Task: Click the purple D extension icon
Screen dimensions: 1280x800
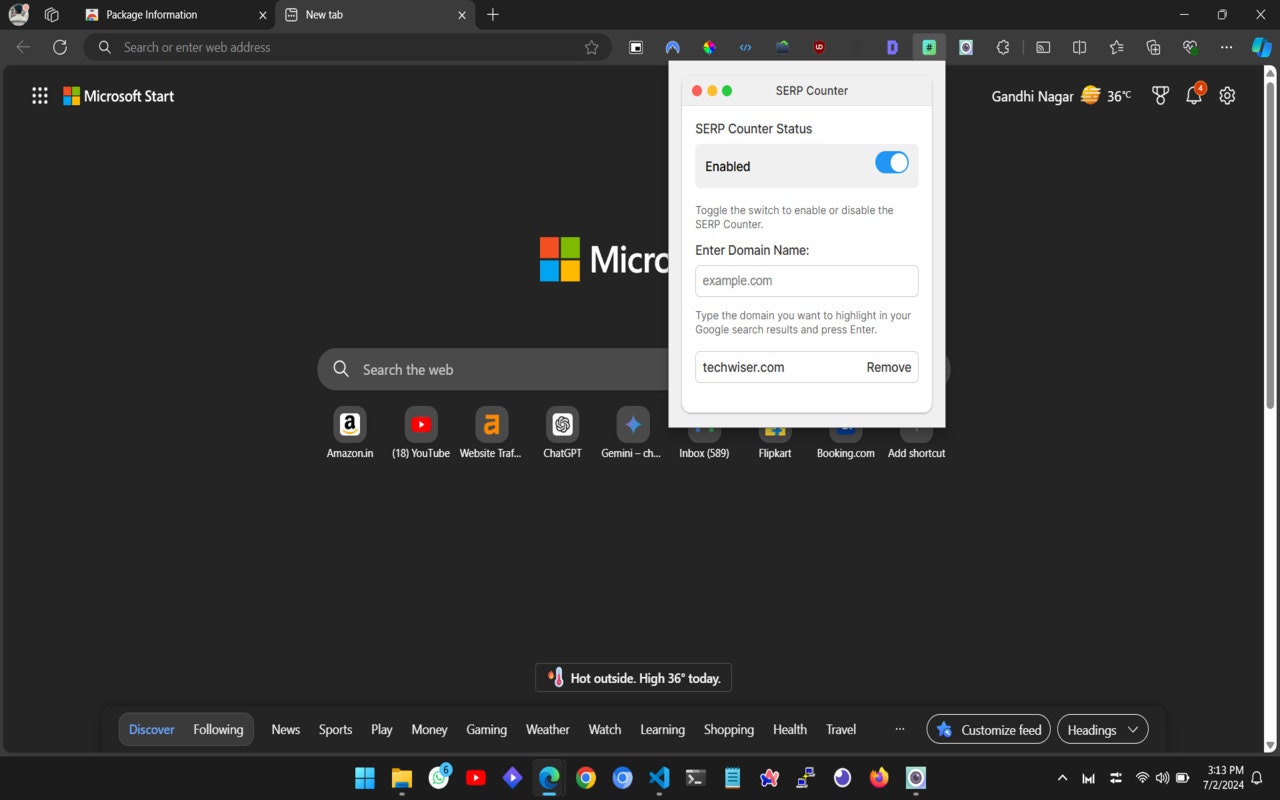Action: coord(892,47)
